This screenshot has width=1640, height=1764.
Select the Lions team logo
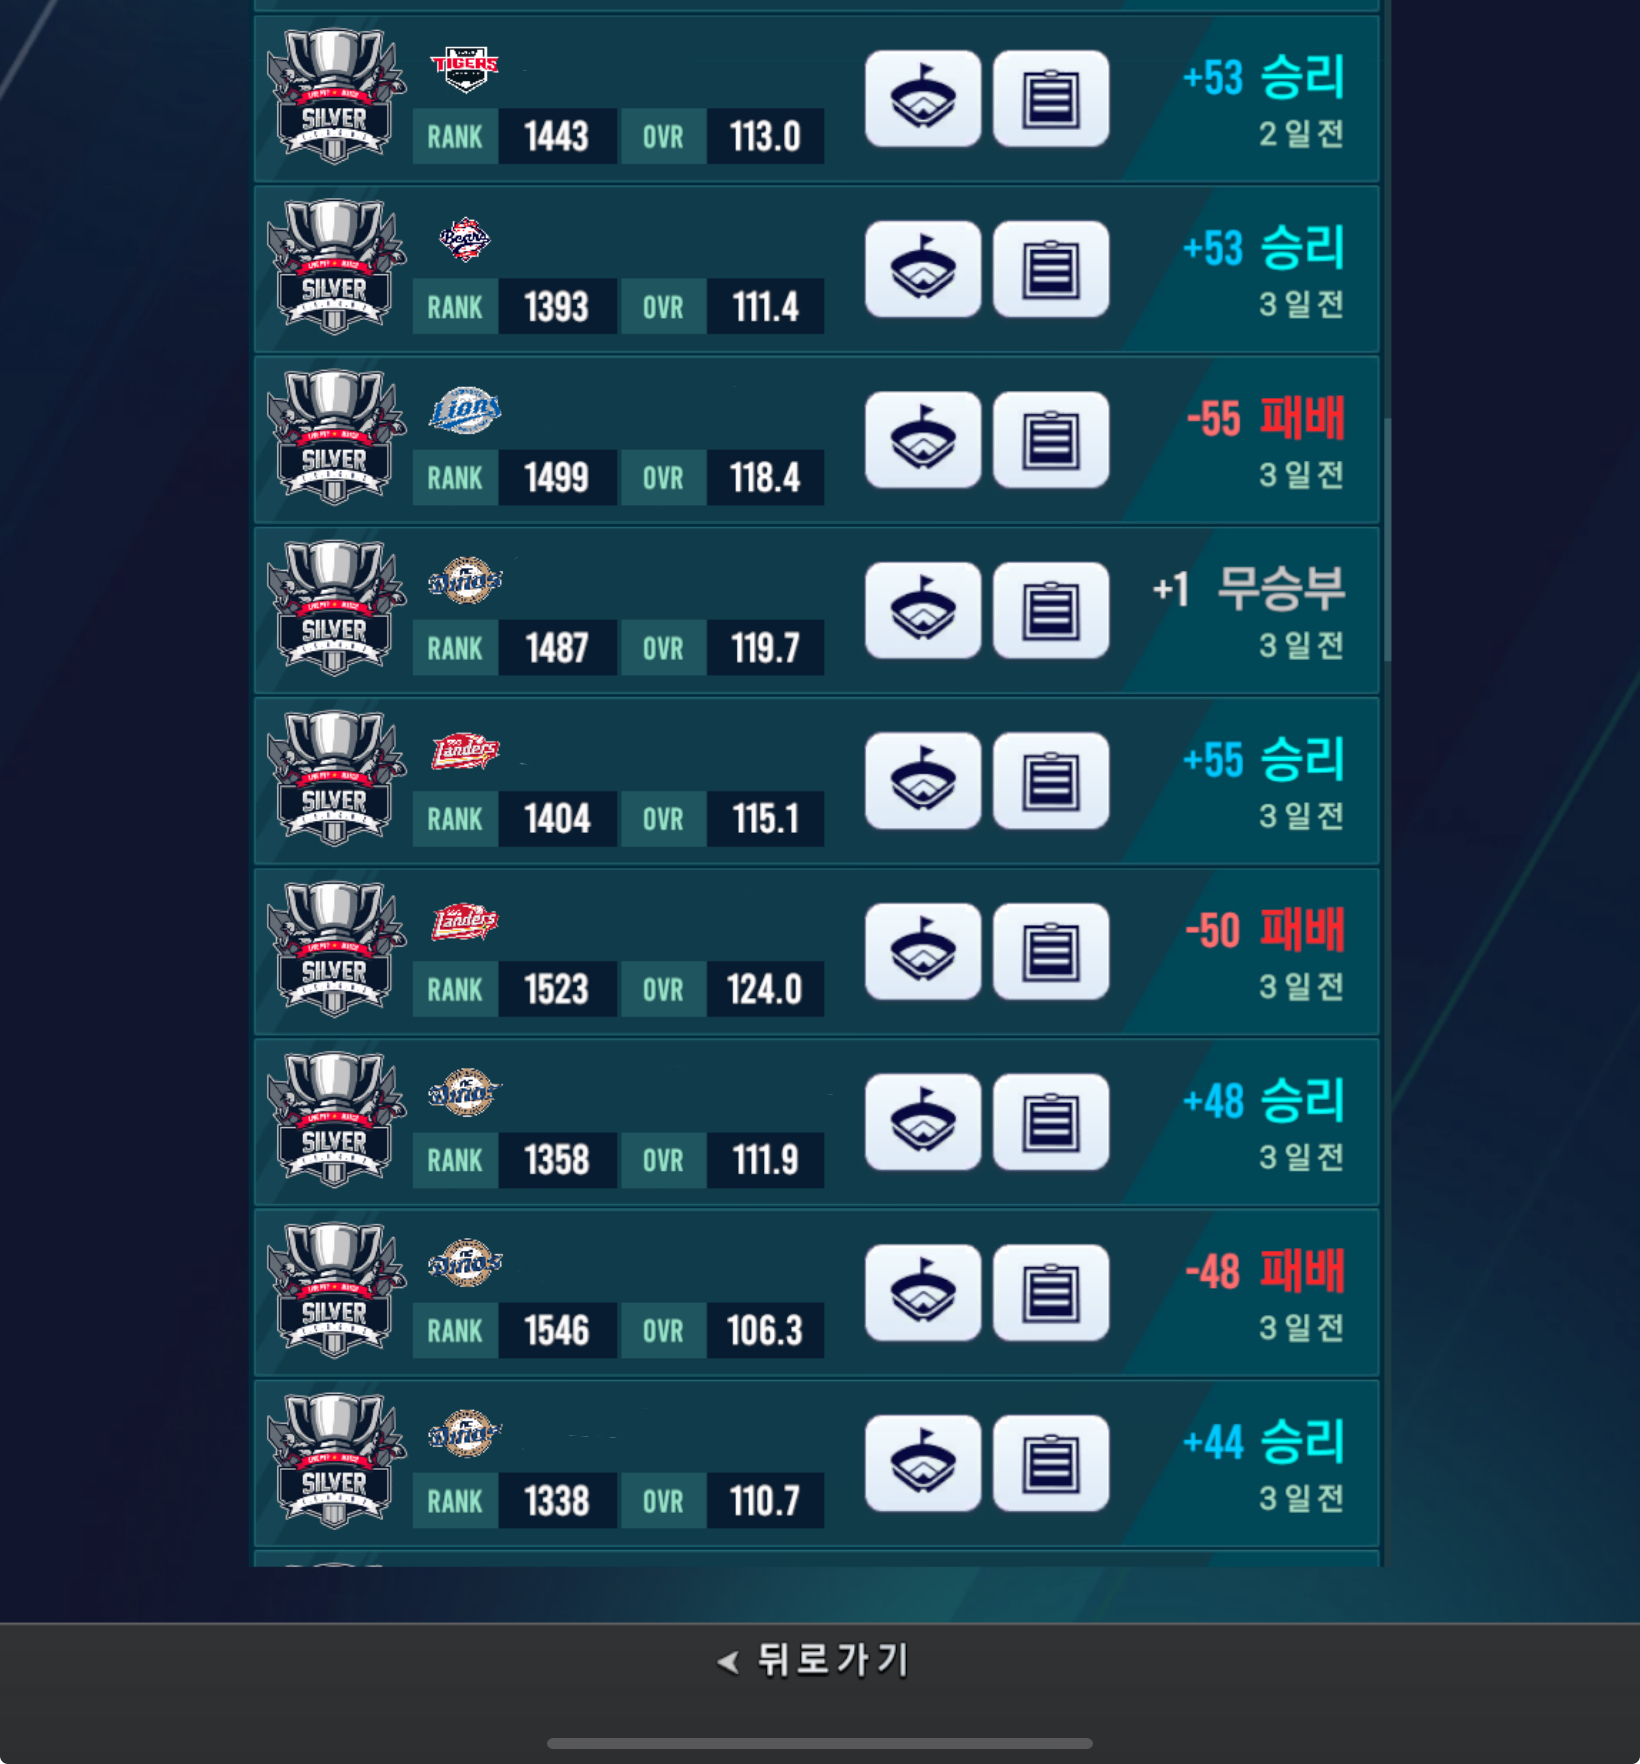[465, 410]
